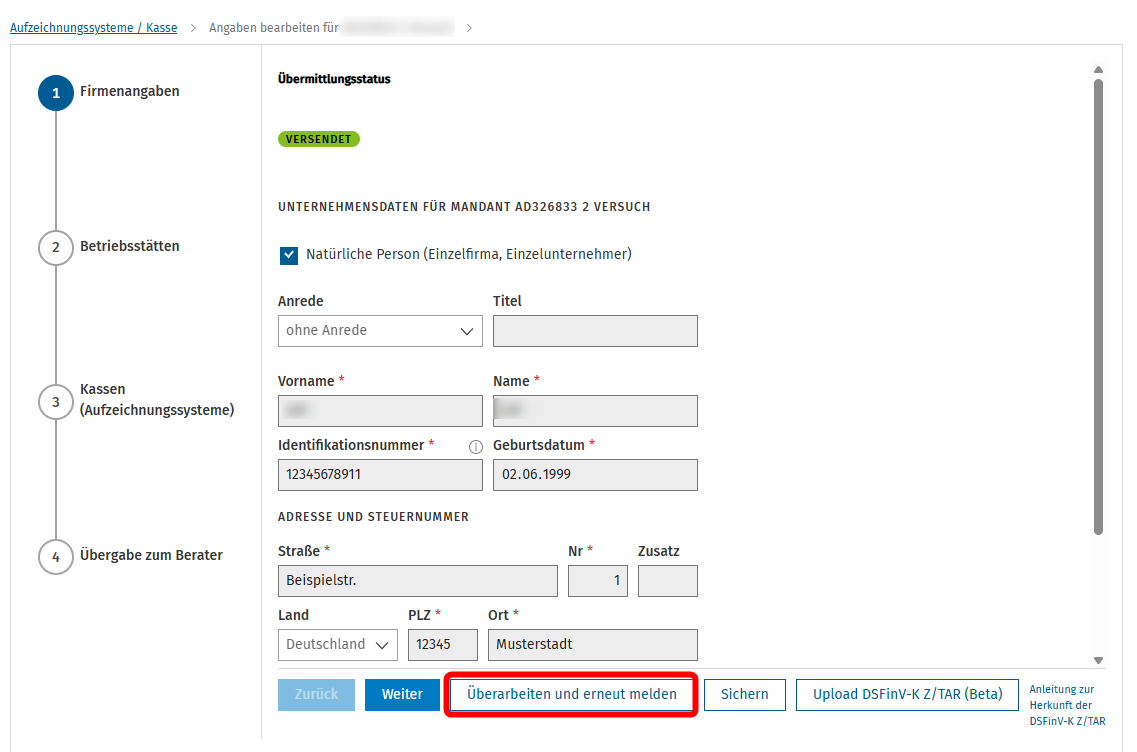Open the Aufzeichnungssysteme / Kasse breadcrumb link
Image resolution: width=1137 pixels, height=752 pixels.
(94, 28)
